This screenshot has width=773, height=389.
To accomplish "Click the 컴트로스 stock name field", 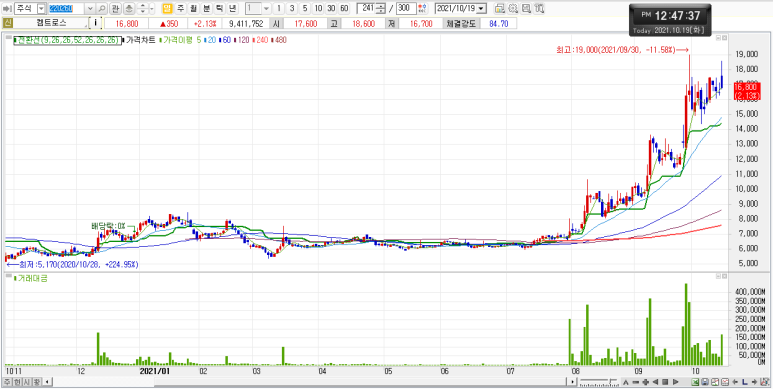I will pyautogui.click(x=51, y=23).
